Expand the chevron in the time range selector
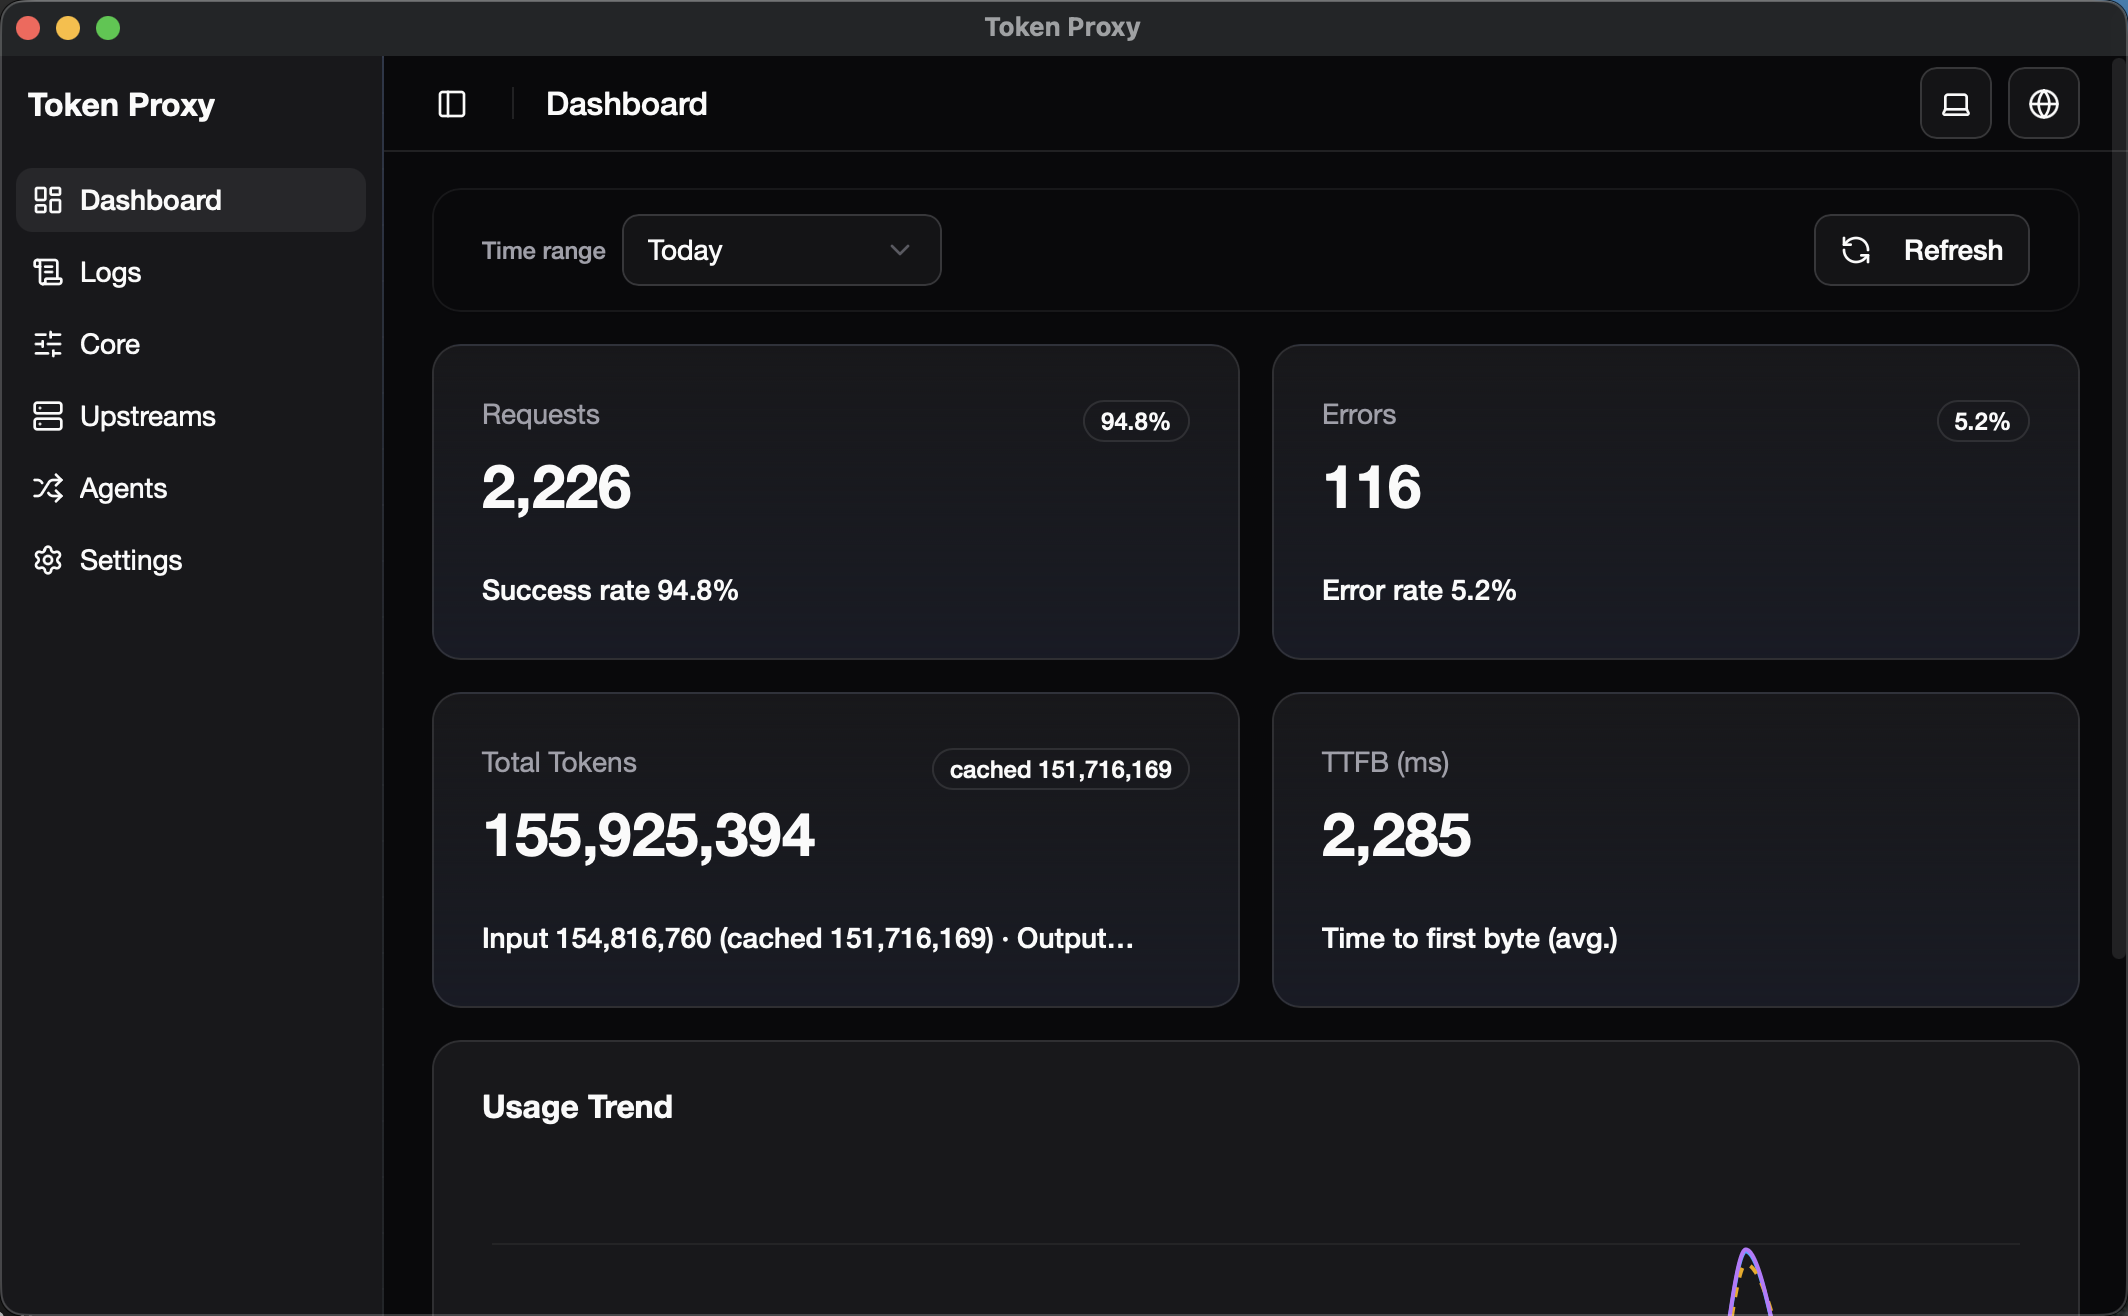This screenshot has width=2128, height=1316. tap(898, 250)
